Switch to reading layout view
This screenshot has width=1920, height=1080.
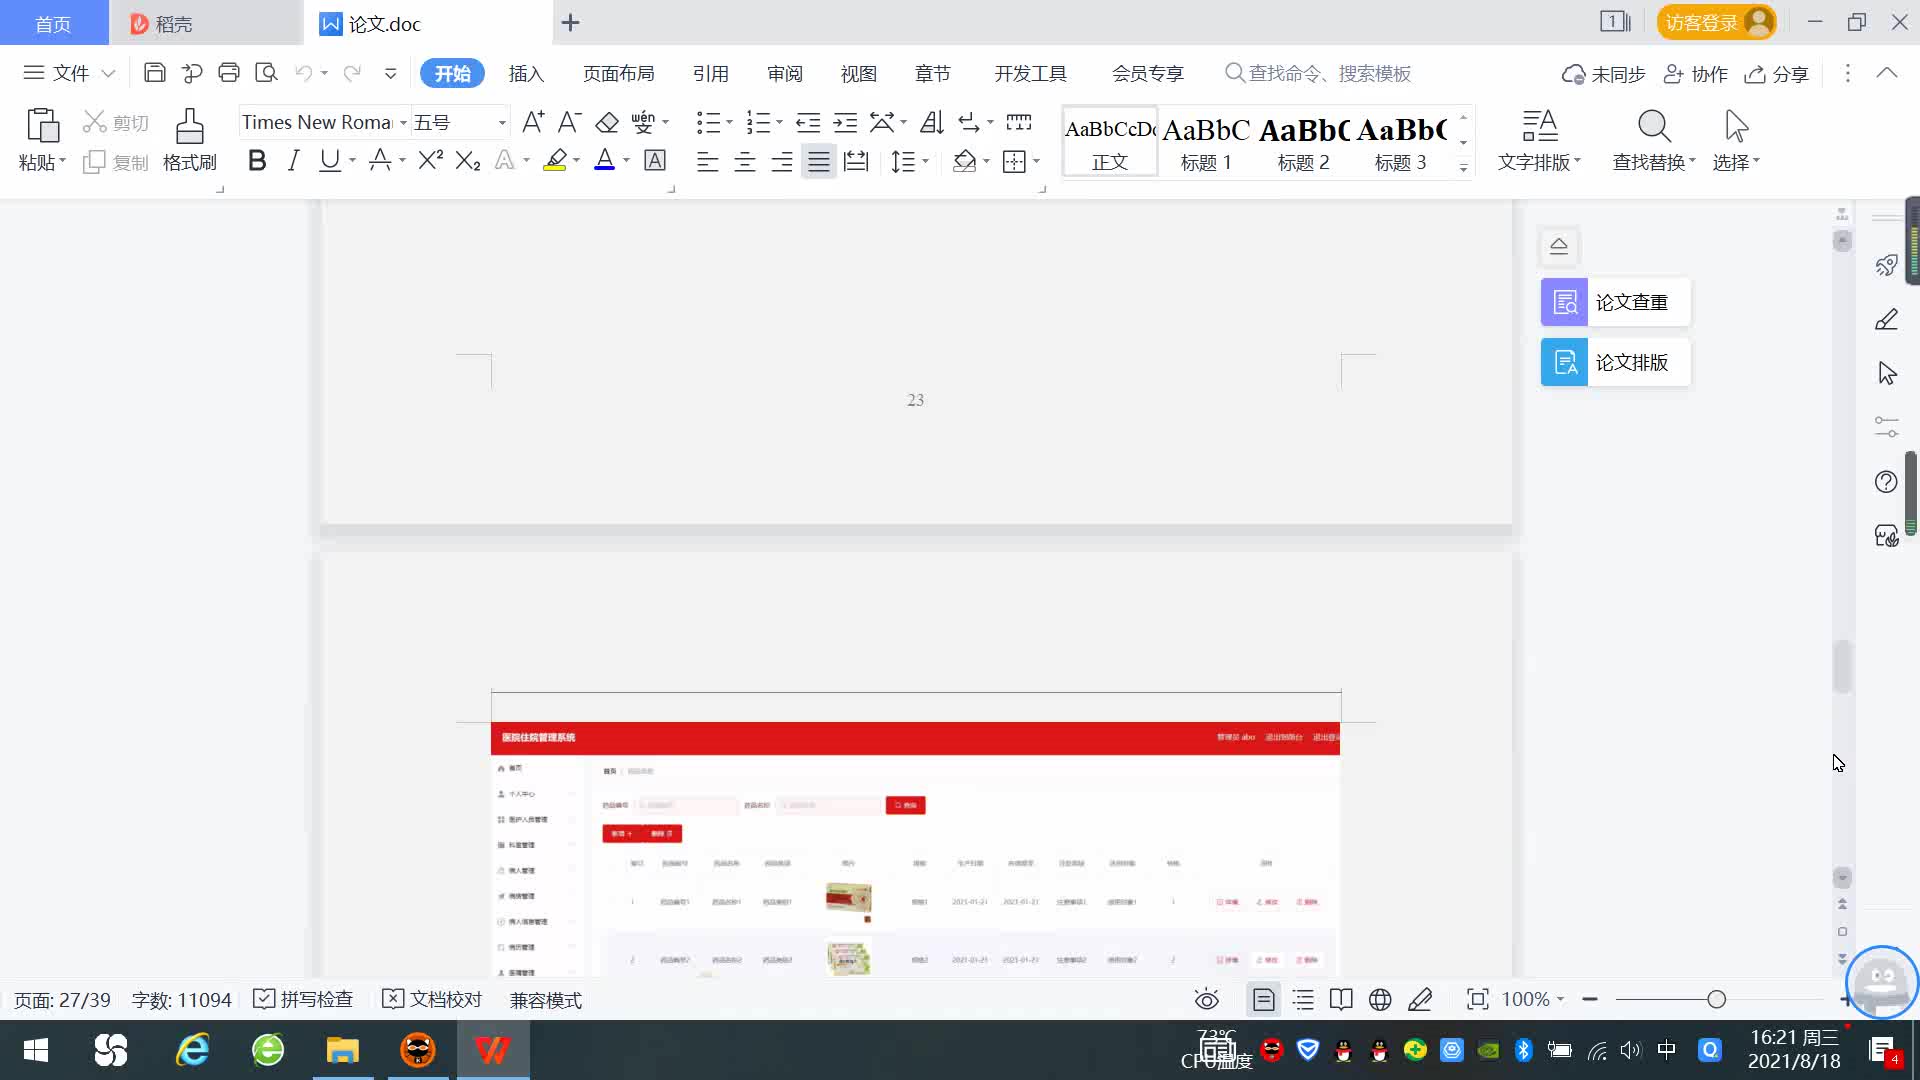[x=1341, y=999]
